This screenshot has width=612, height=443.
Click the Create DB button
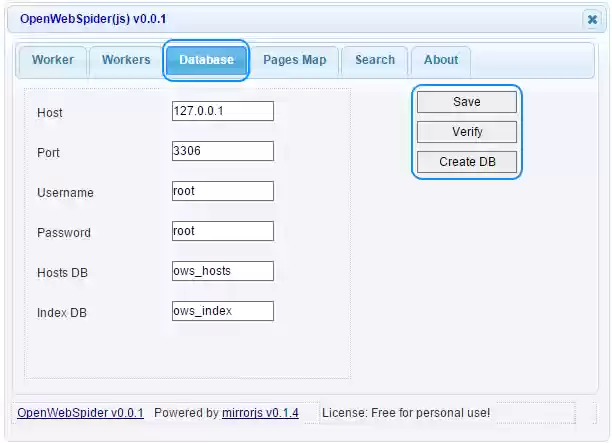tap(466, 162)
